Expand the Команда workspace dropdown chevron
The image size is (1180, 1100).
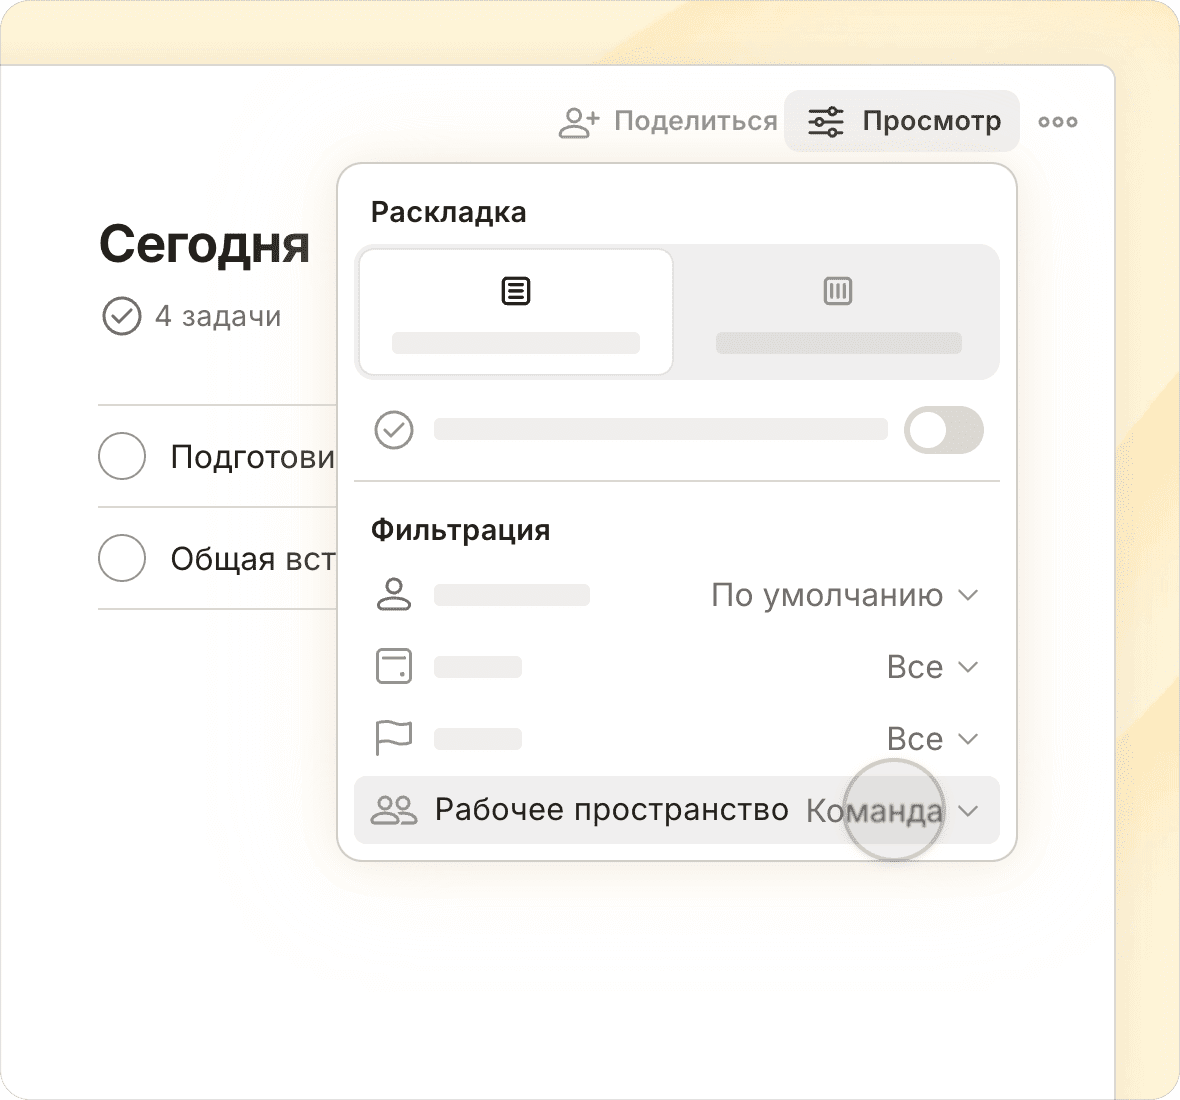(x=967, y=810)
